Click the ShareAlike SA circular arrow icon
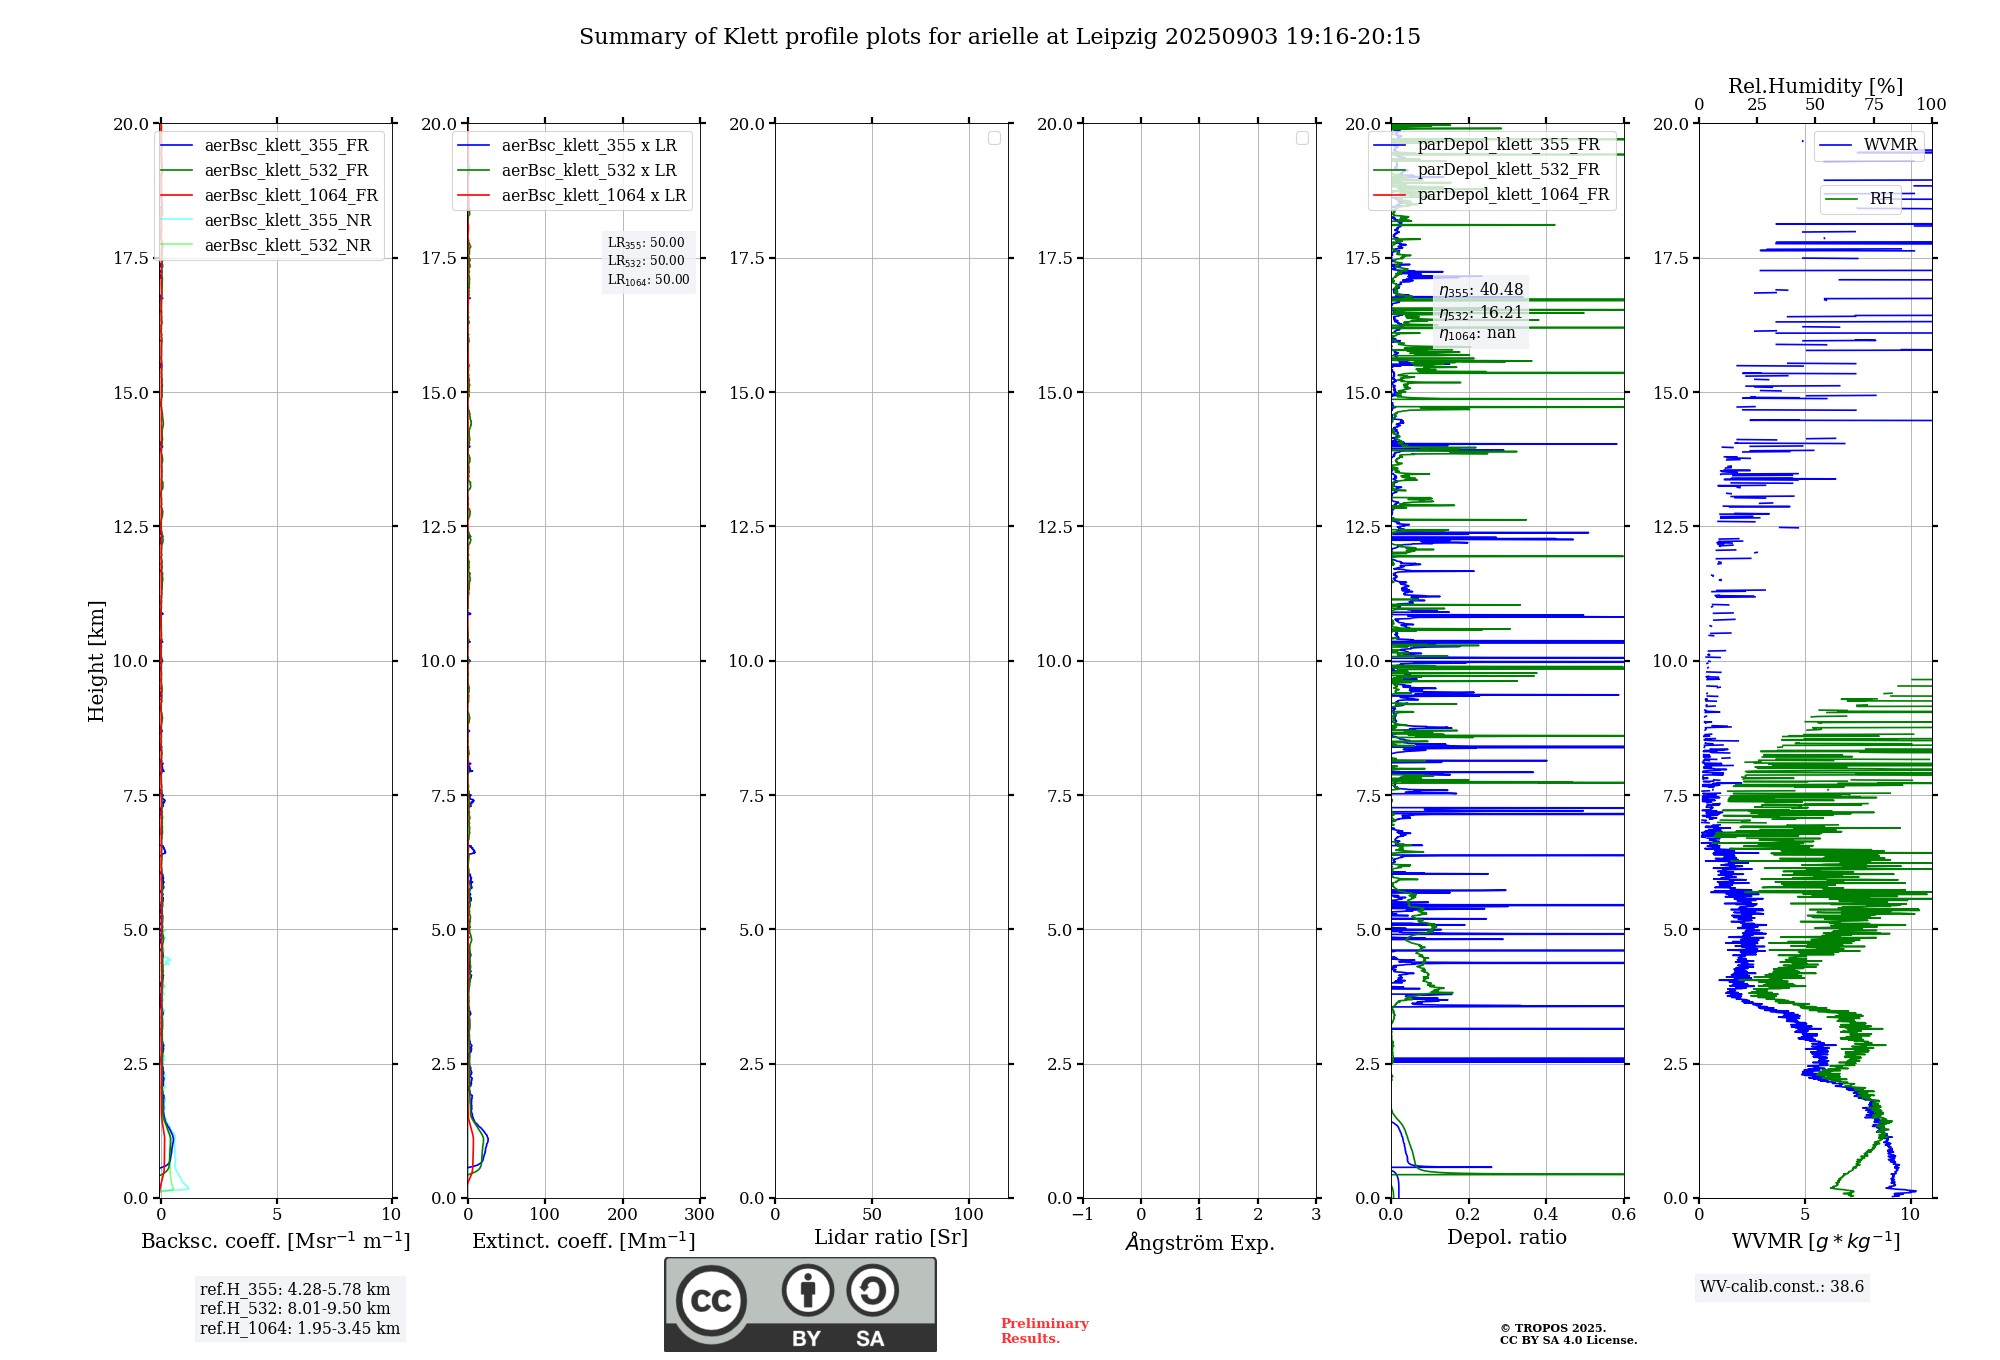The width and height of the screenshot is (2000, 1360). pos(872,1290)
